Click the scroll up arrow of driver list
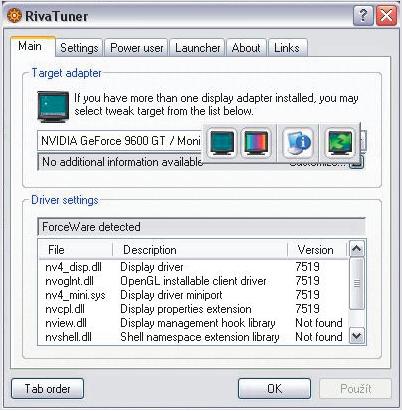 click(357, 249)
